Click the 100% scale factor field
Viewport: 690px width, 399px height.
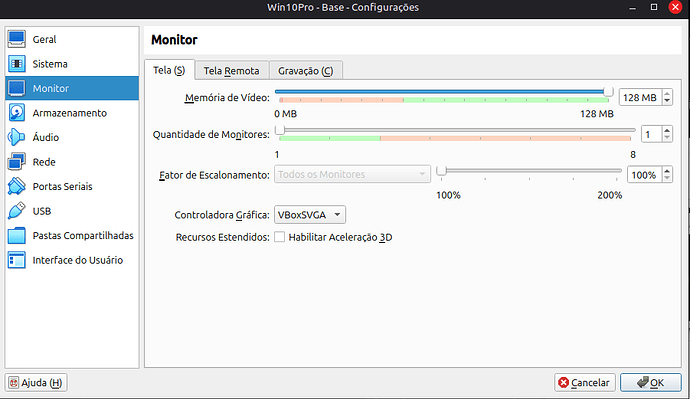(x=645, y=175)
